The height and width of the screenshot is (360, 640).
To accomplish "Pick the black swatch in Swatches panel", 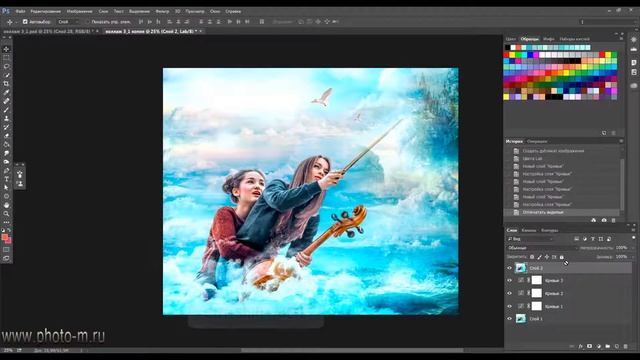I will tap(507, 47).
